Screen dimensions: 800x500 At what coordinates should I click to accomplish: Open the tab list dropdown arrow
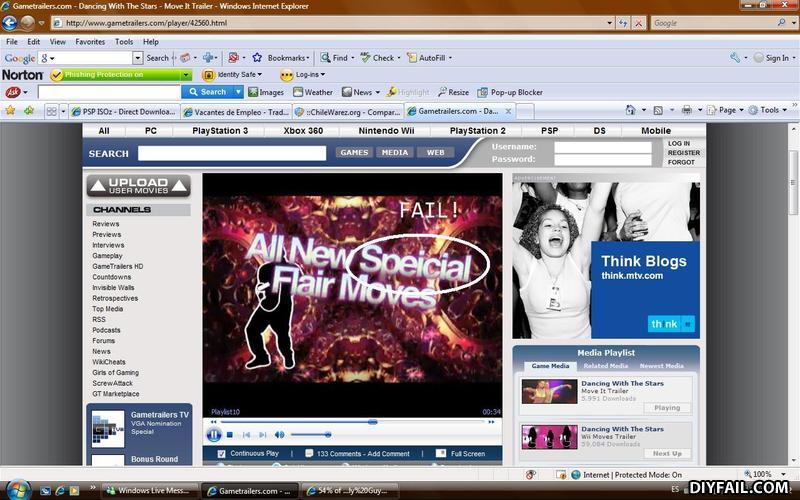pyautogui.click(x=63, y=111)
